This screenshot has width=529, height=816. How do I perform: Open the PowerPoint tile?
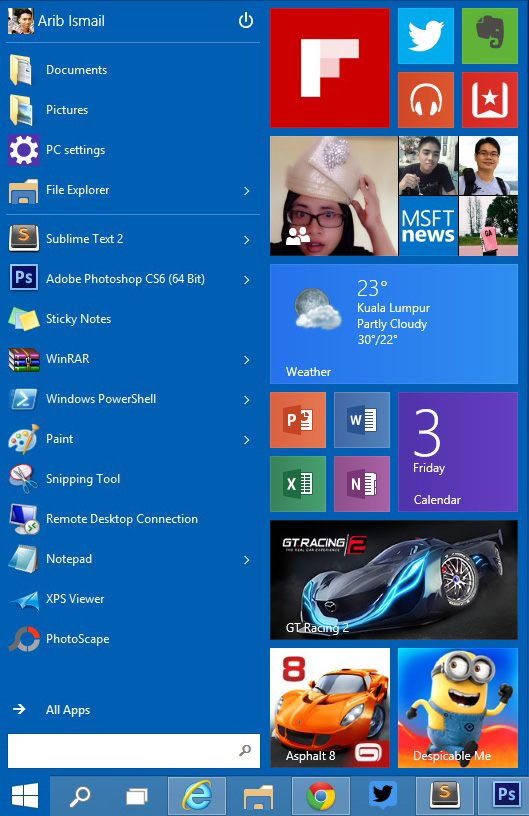(x=298, y=420)
